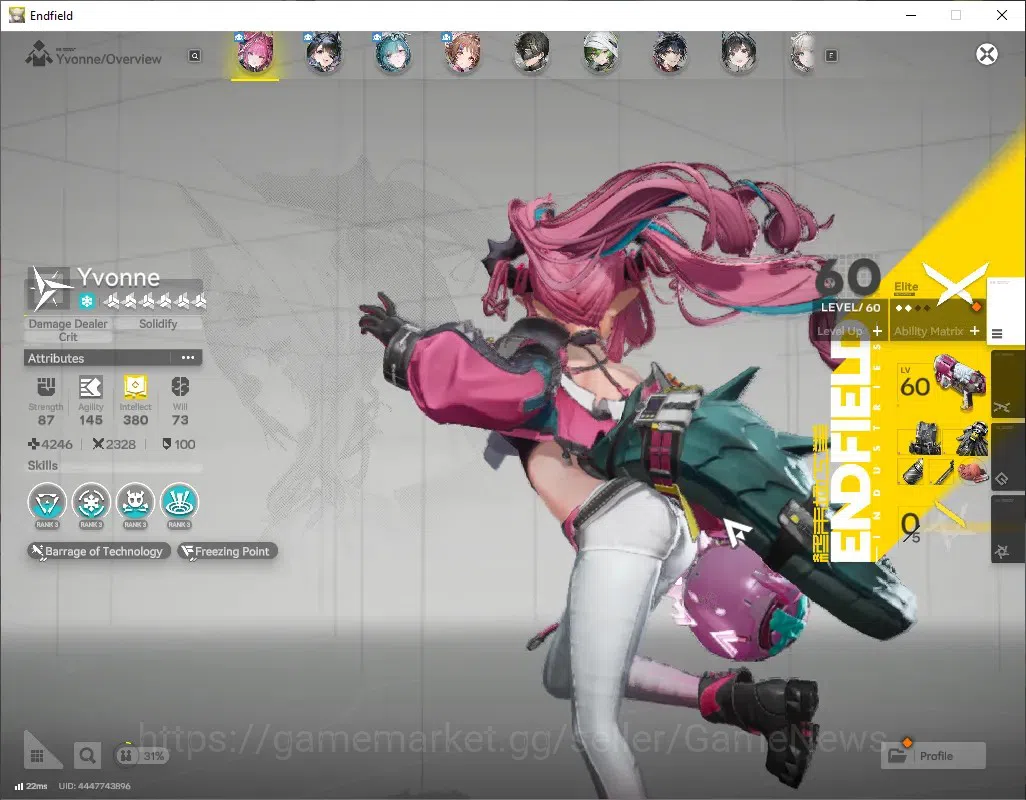Image resolution: width=1026 pixels, height=800 pixels.
Task: Open the fourth ripple-burst skill icon
Action: click(179, 502)
